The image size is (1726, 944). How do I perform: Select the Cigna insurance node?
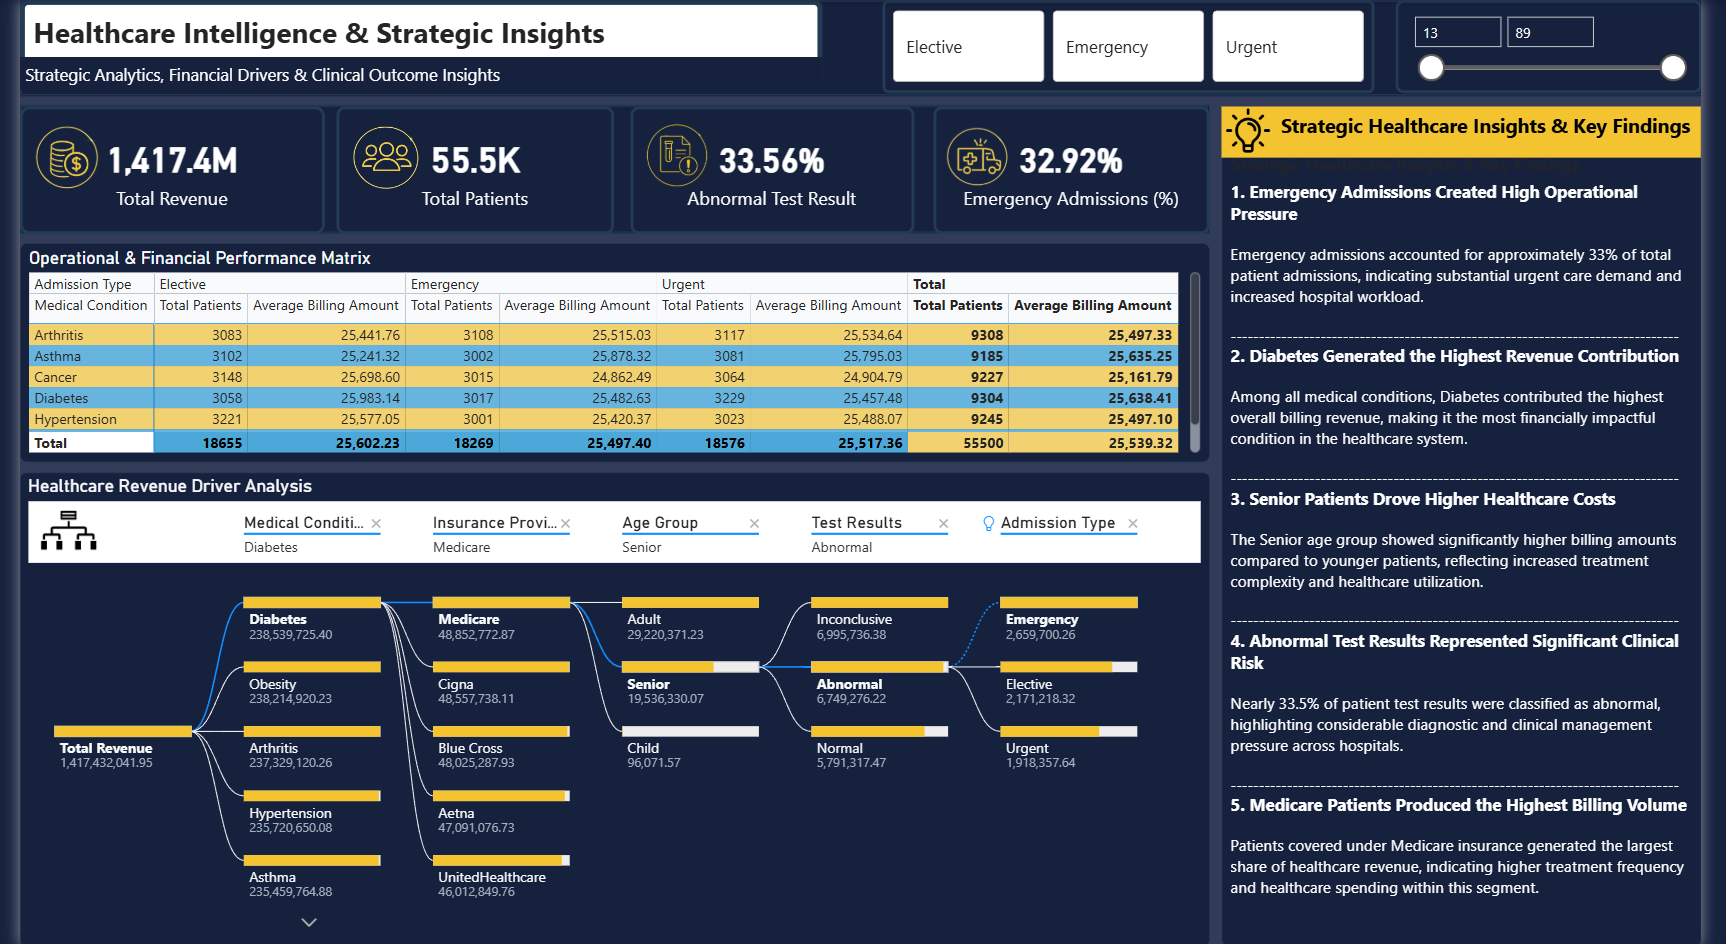pyautogui.click(x=501, y=684)
